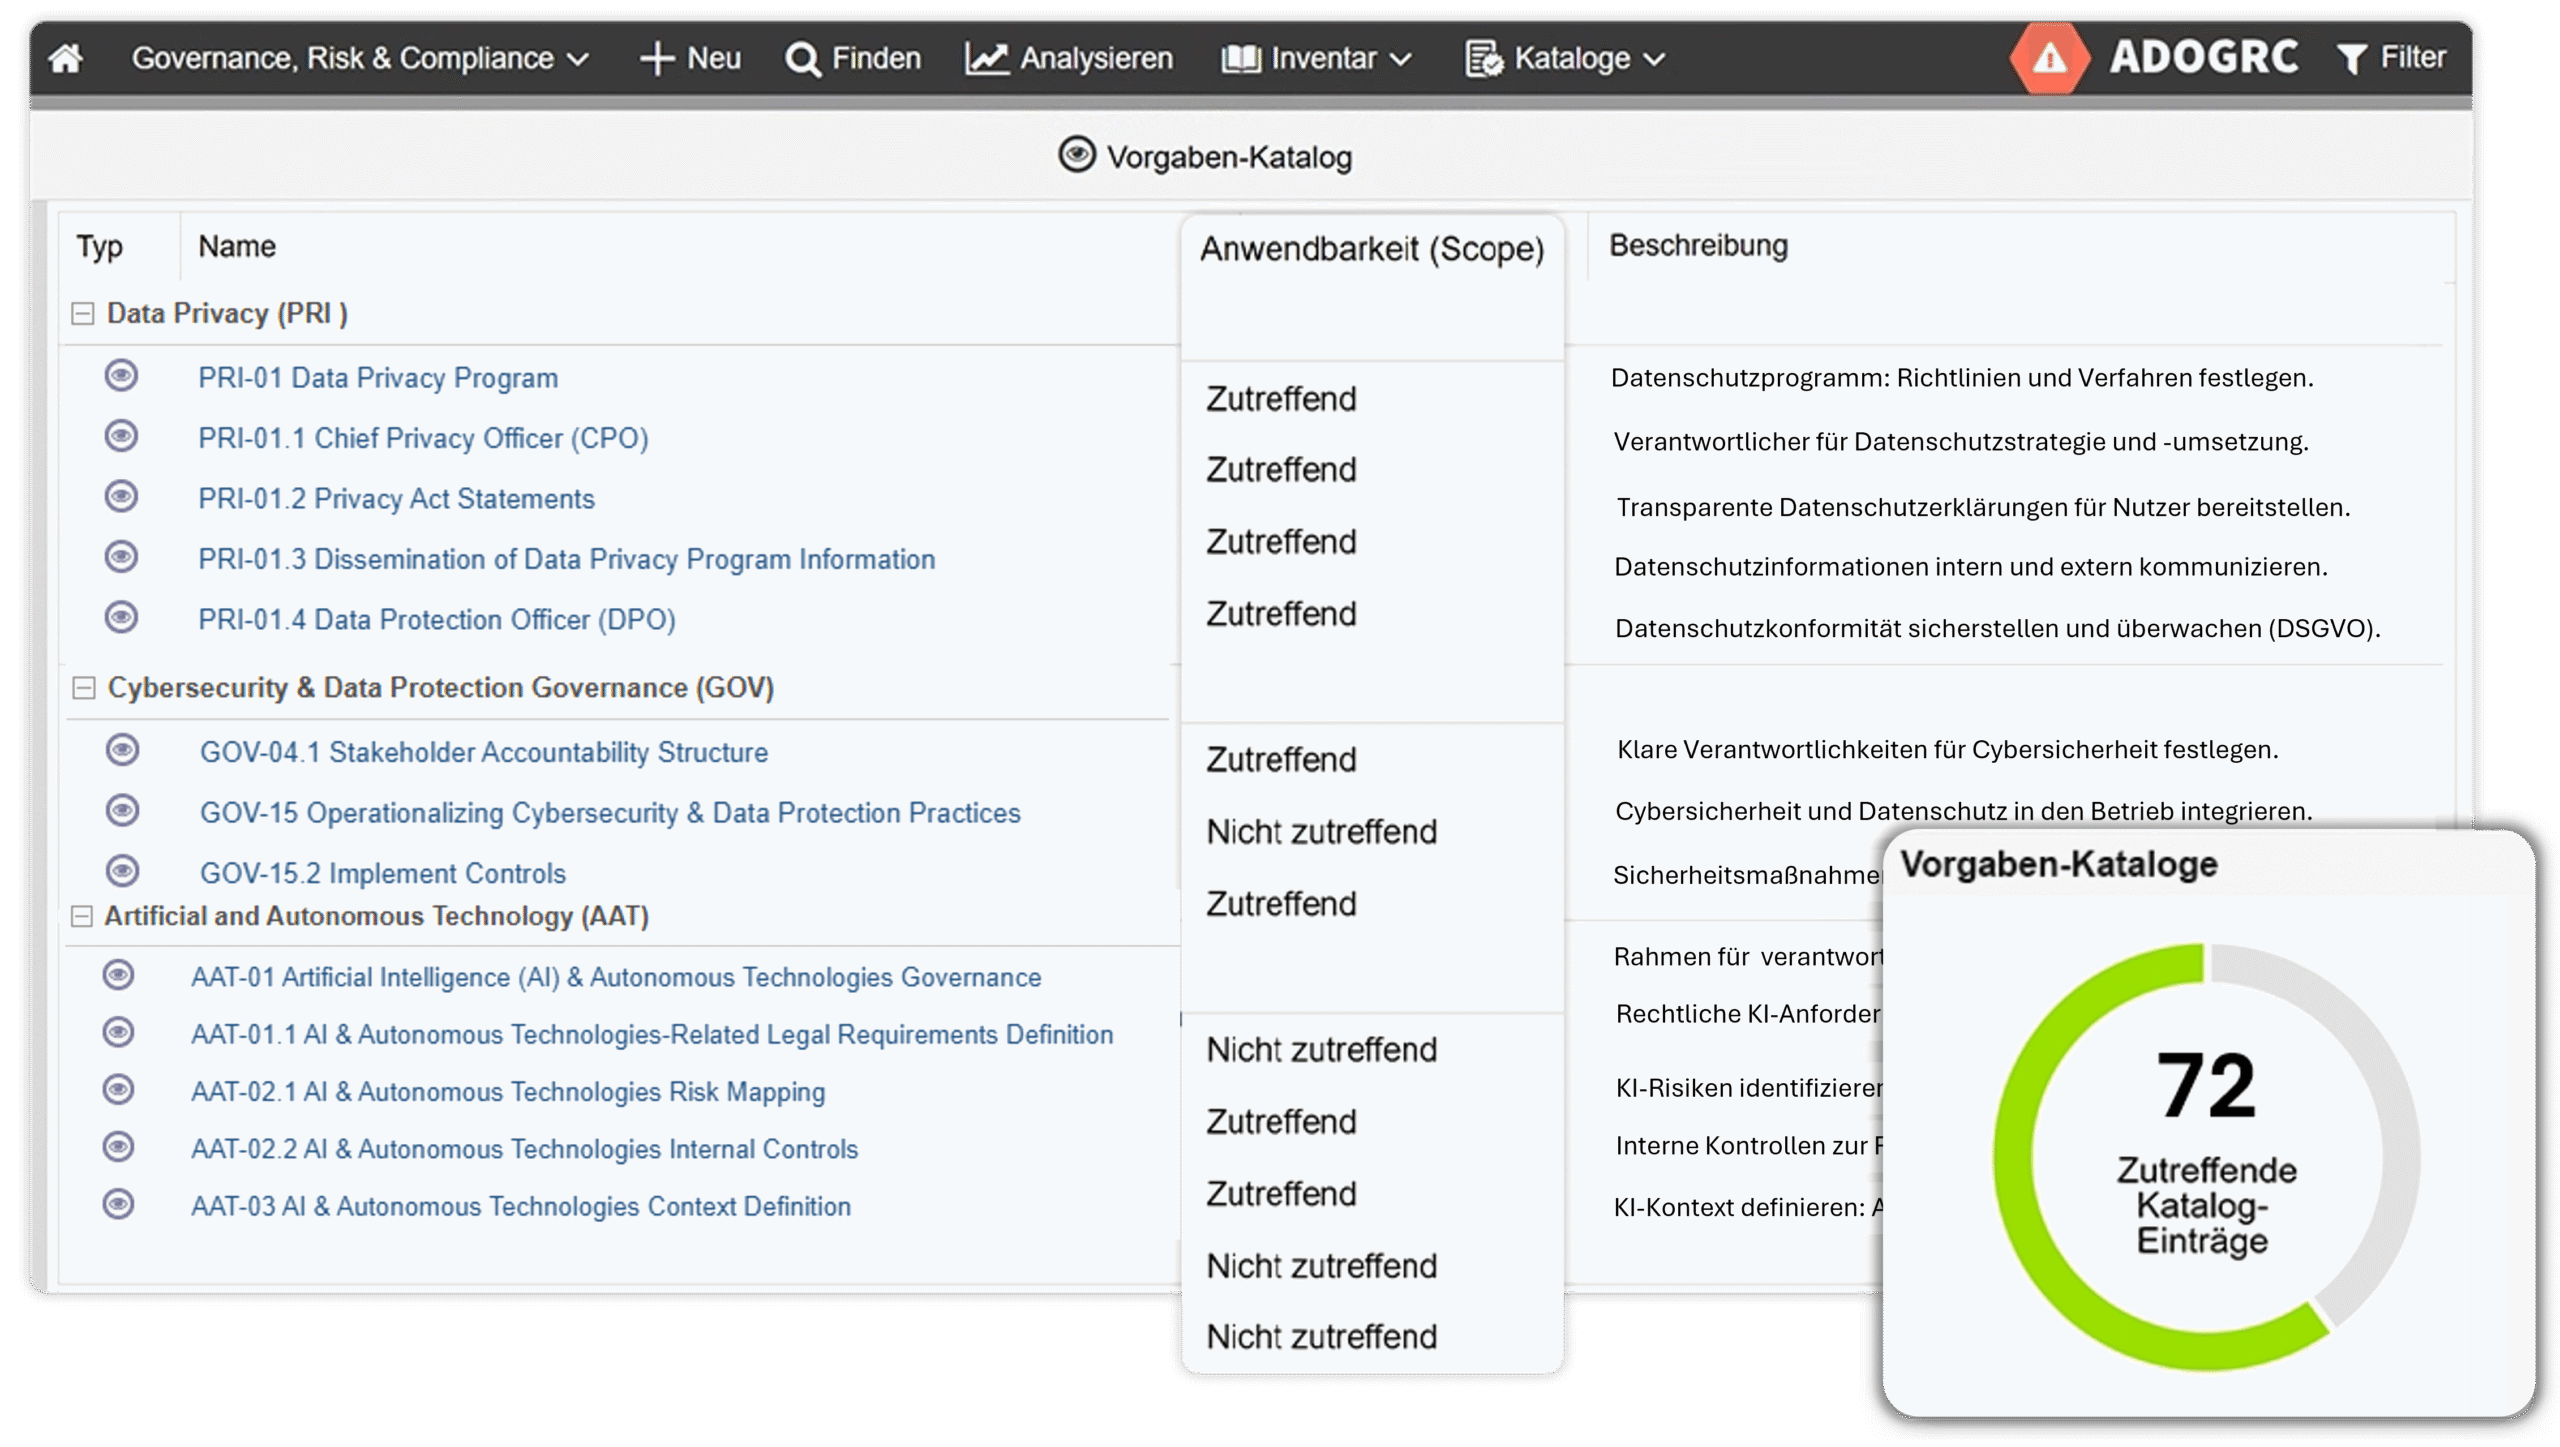Viewport: 2560px width, 1447px height.
Task: Click the Nicht zutreffend scope of GOV-15
Action: coord(1321,832)
